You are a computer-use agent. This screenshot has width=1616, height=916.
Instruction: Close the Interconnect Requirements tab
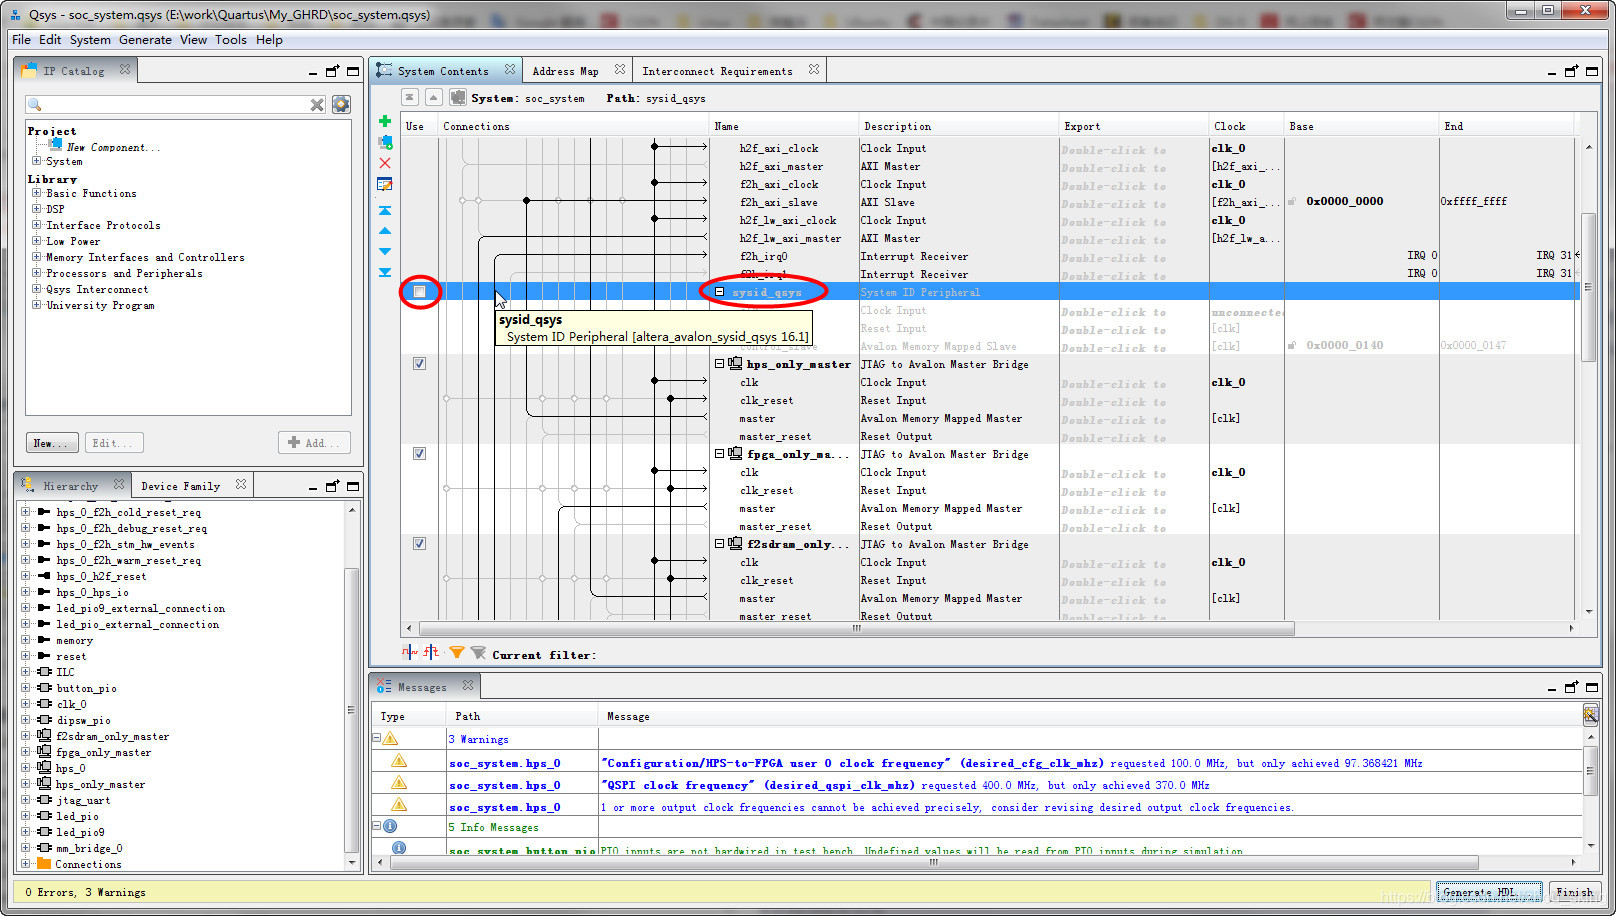tap(814, 70)
